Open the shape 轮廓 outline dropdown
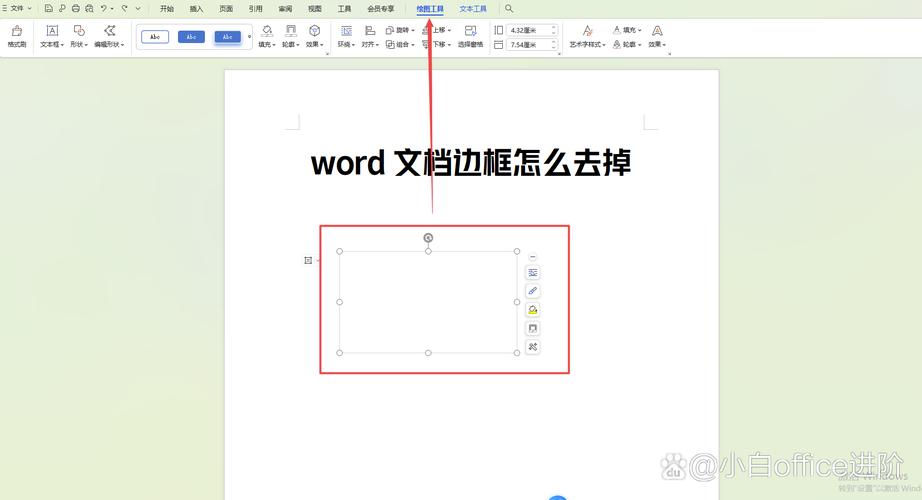 pos(290,36)
